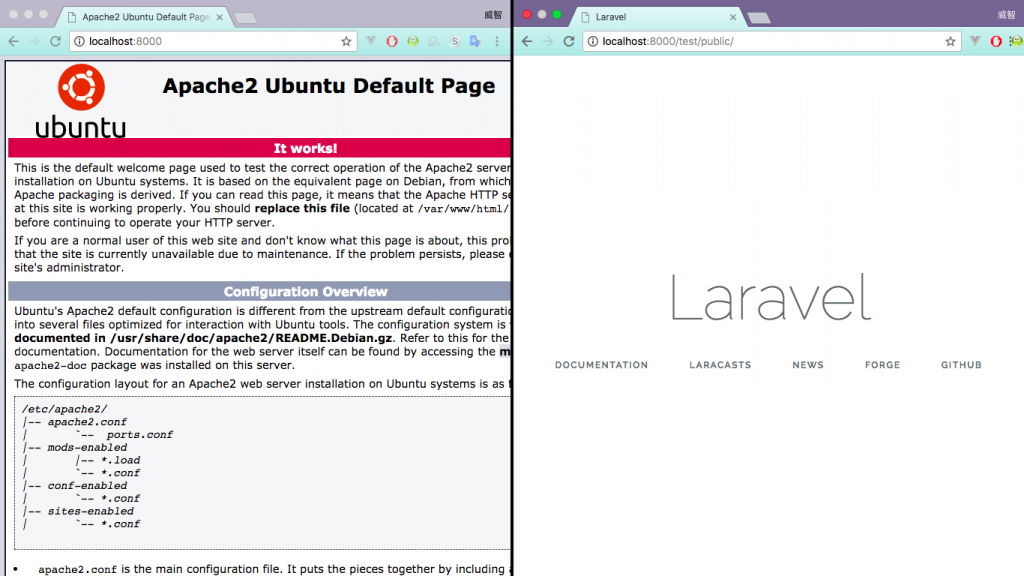Click "mods-enabled" in the config tree
Screen dimensions: 1024x576
[x=87, y=447]
